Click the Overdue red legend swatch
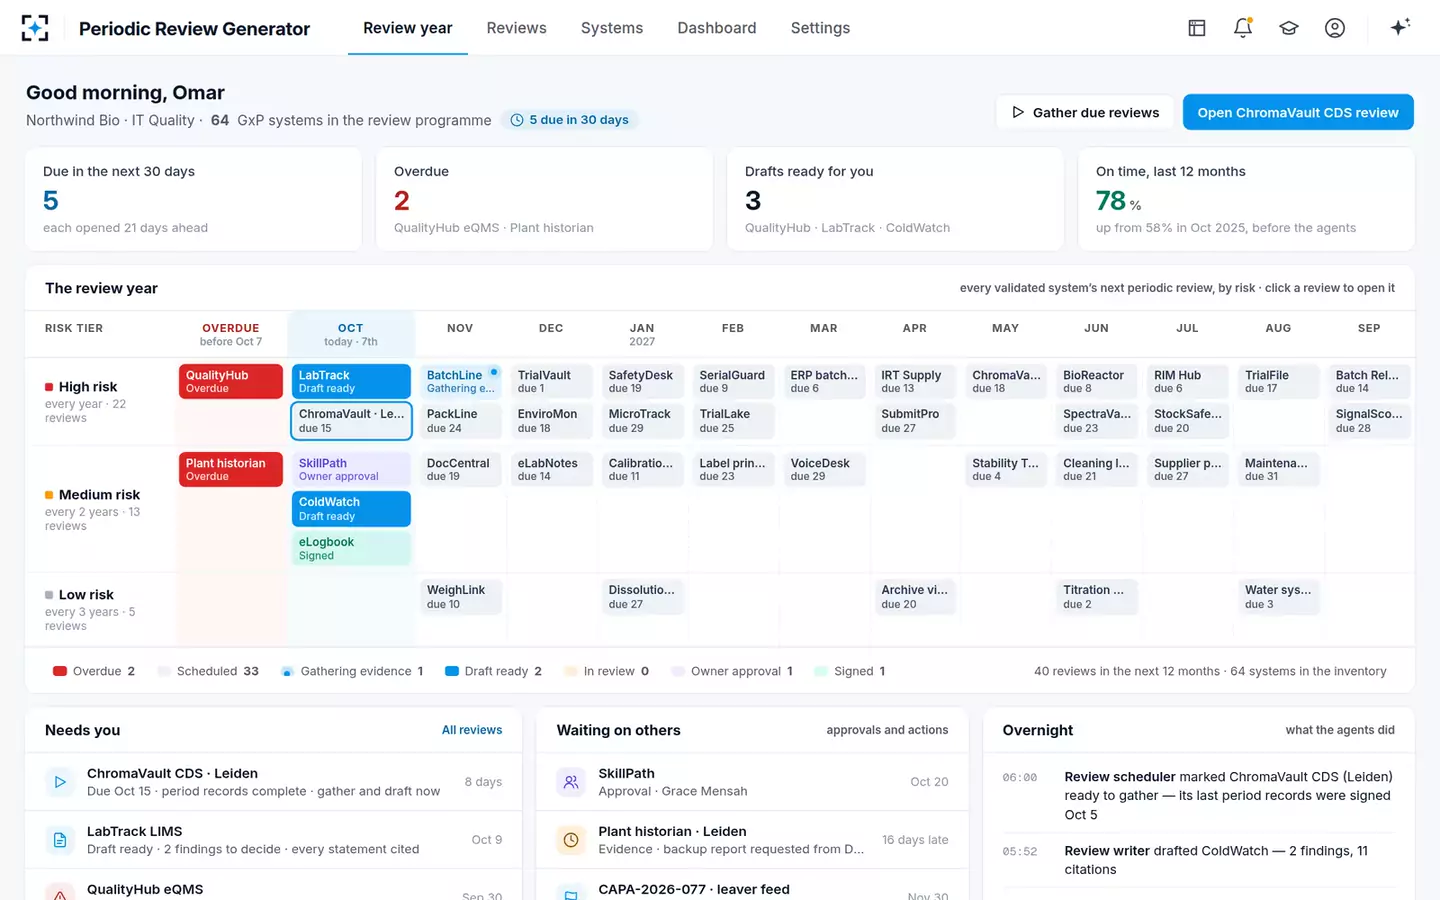 coord(60,671)
